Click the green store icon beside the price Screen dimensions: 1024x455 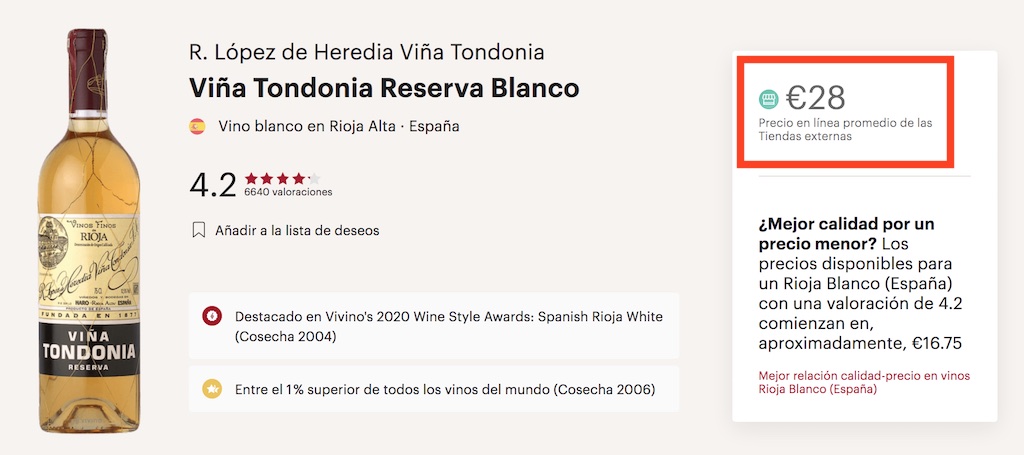768,98
